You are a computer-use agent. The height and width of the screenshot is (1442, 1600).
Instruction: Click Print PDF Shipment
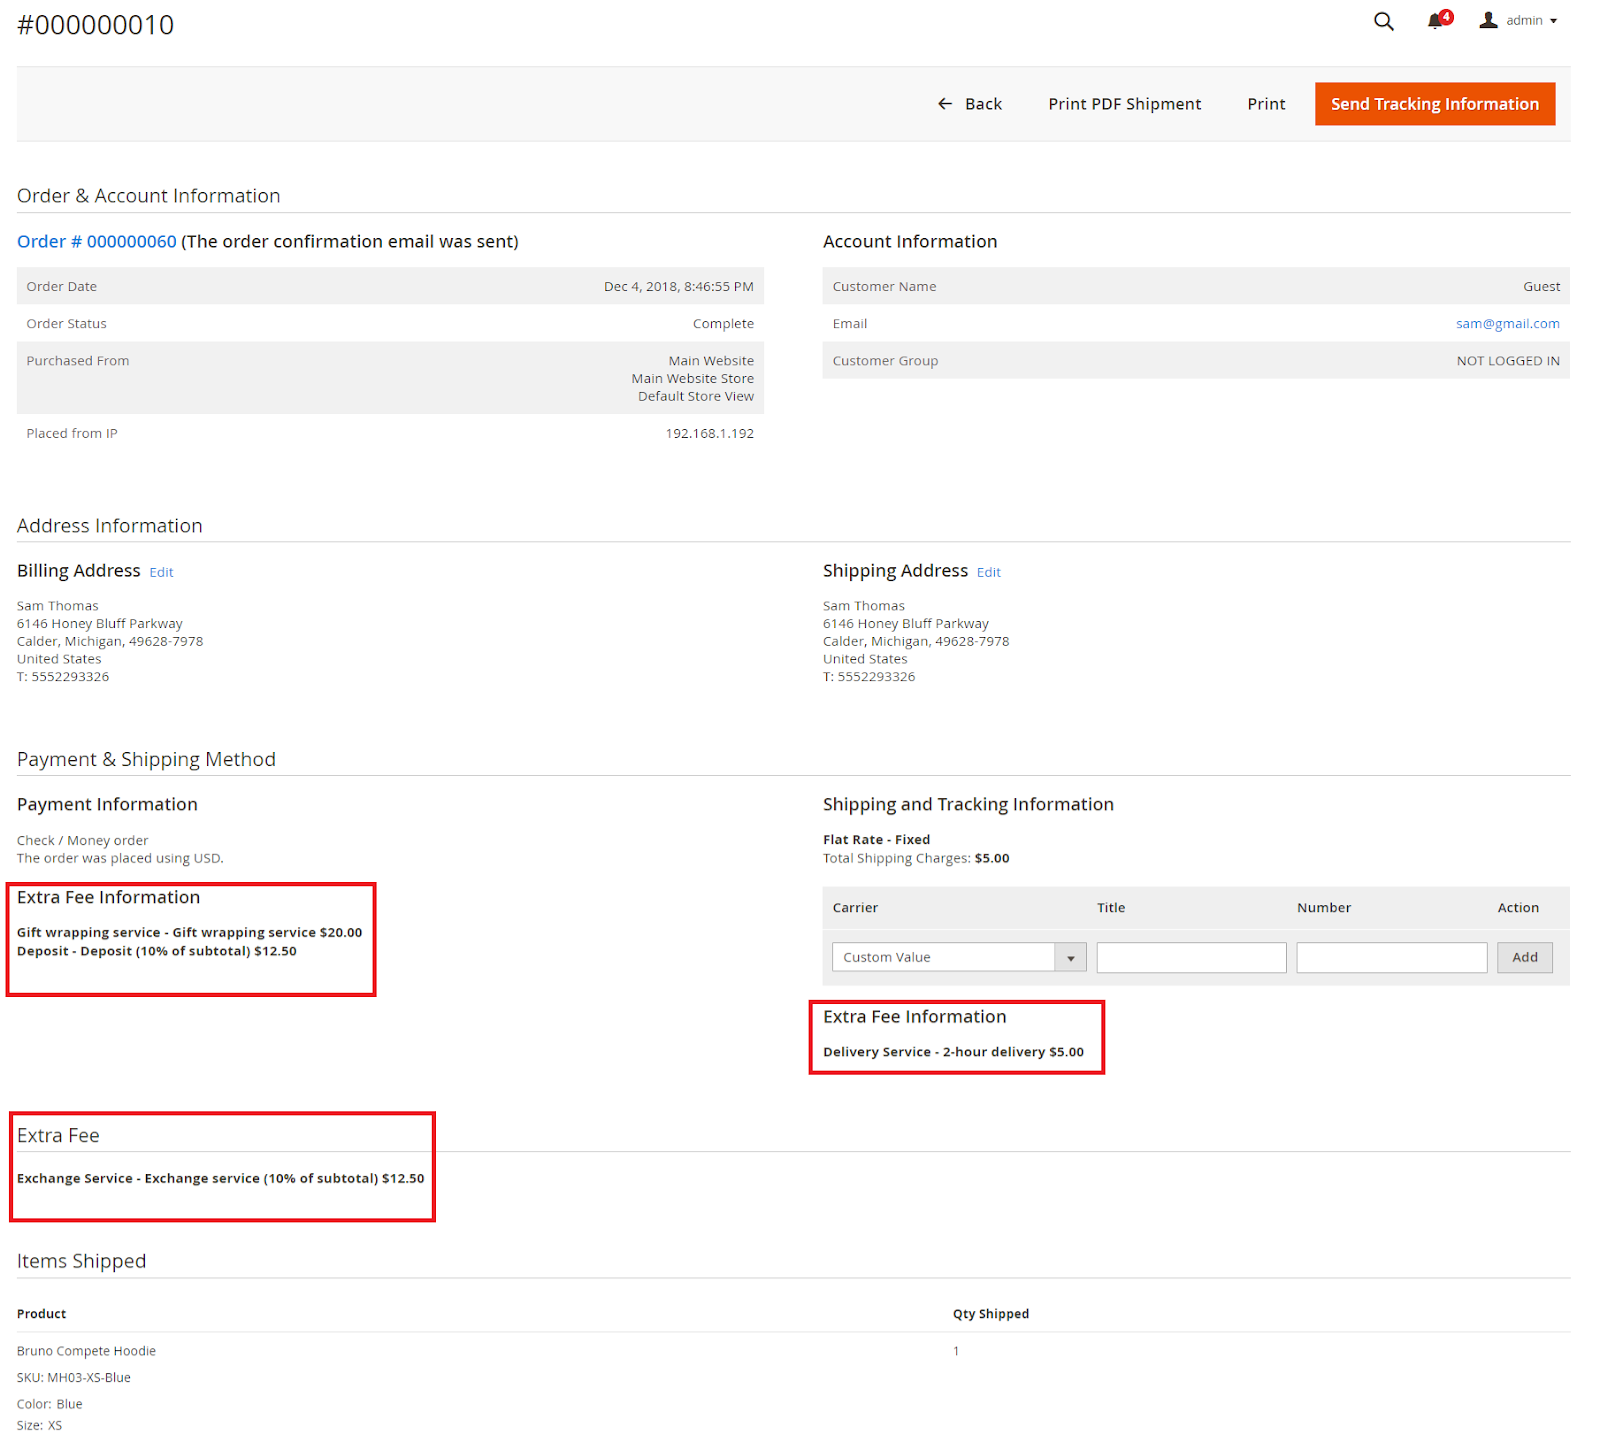point(1124,104)
